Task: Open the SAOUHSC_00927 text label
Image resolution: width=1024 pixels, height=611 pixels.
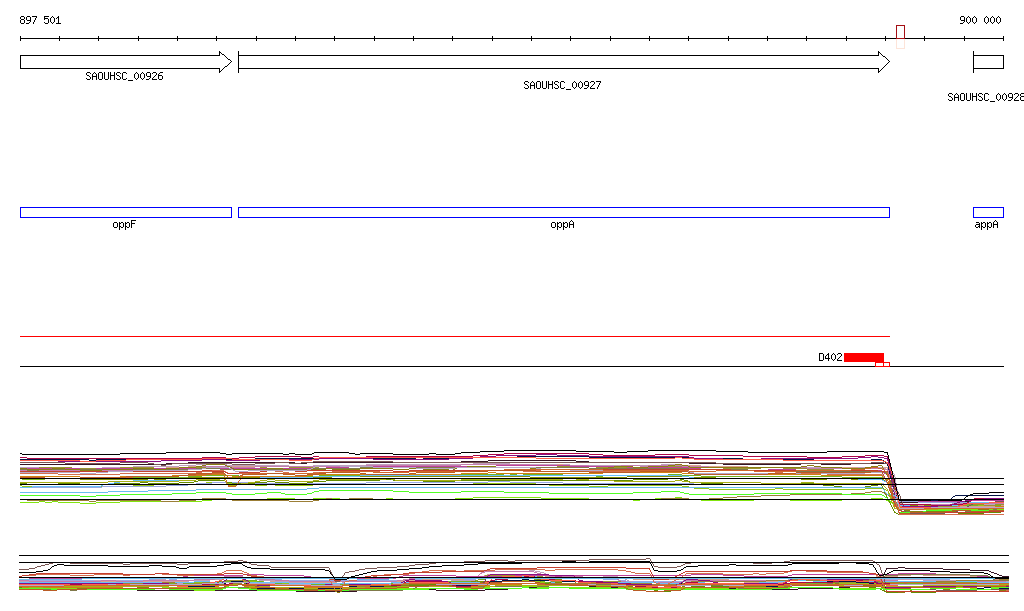Action: [562, 85]
